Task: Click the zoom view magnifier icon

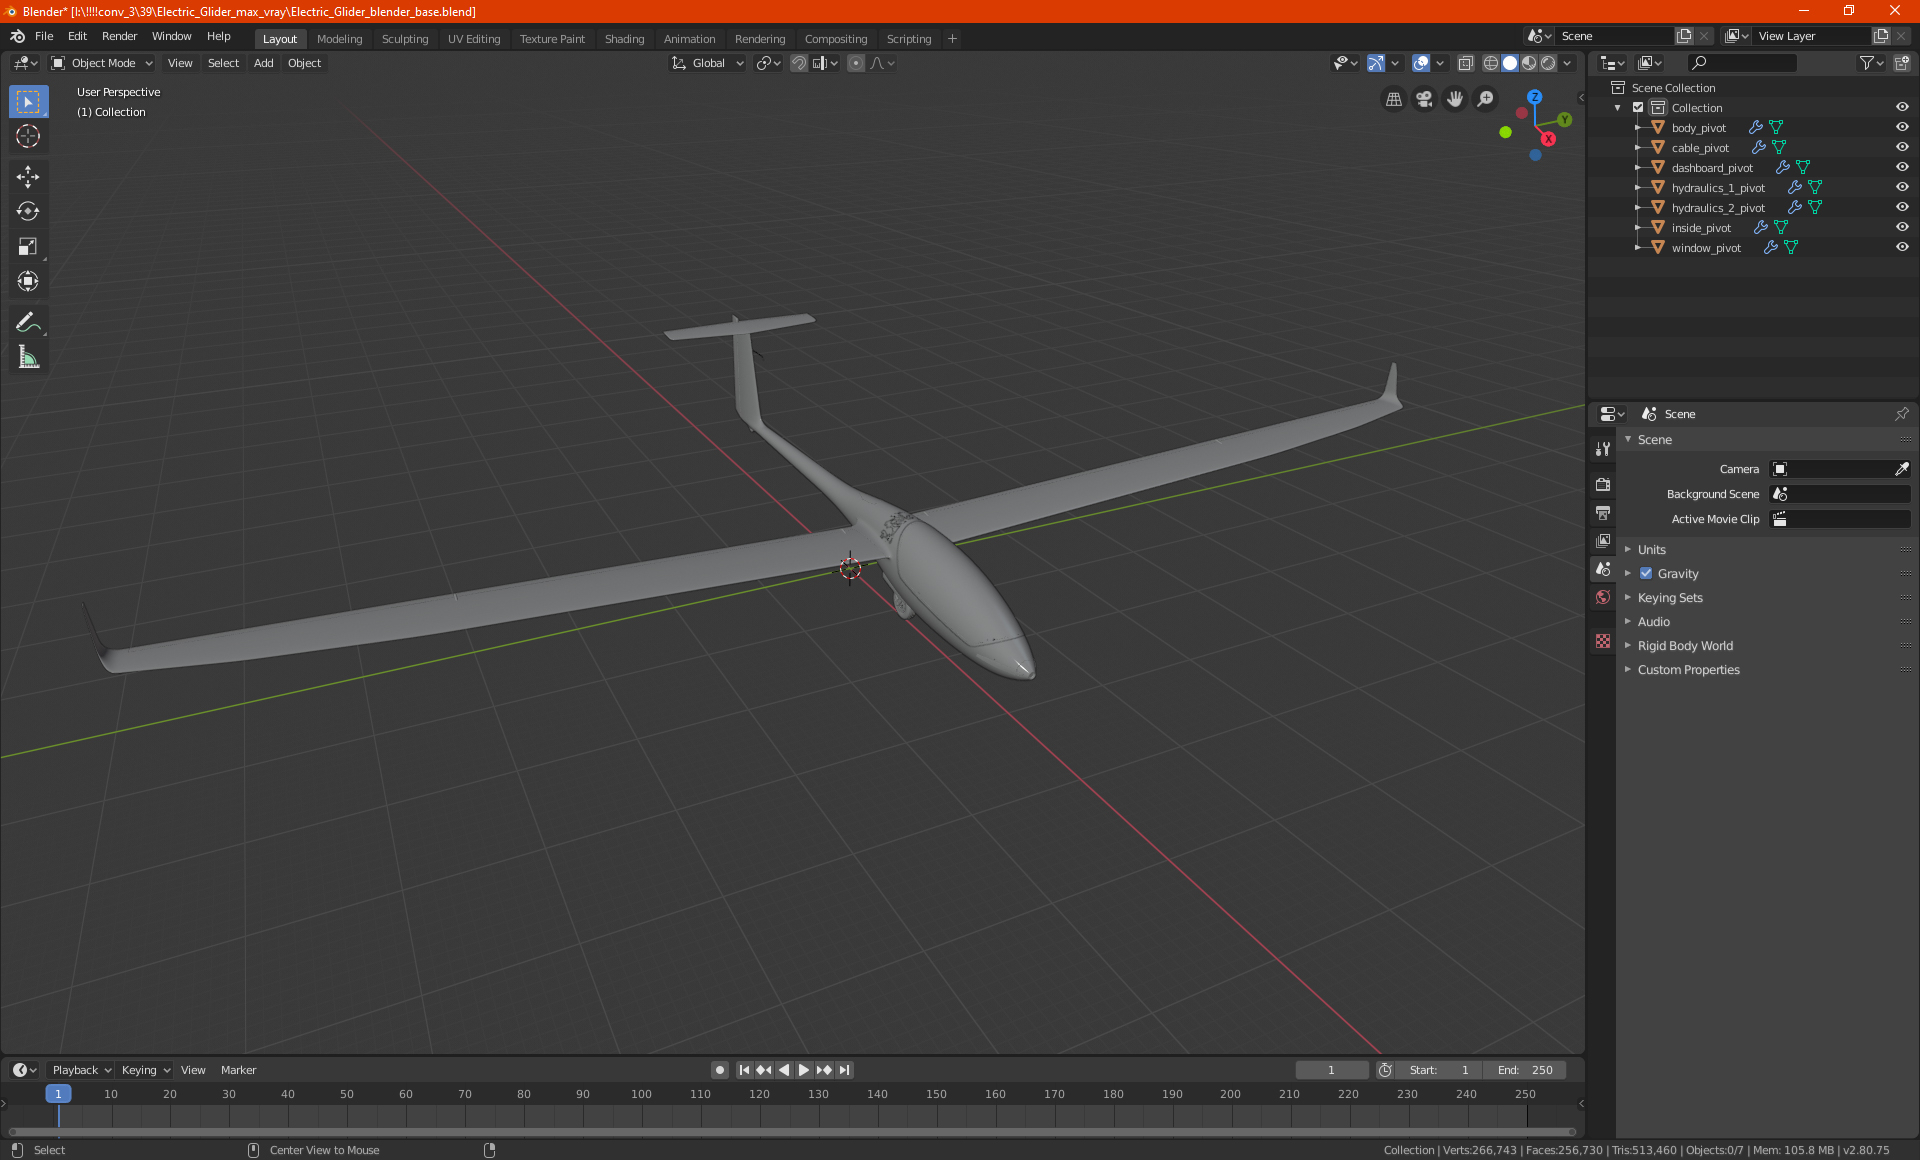Action: pyautogui.click(x=1486, y=99)
